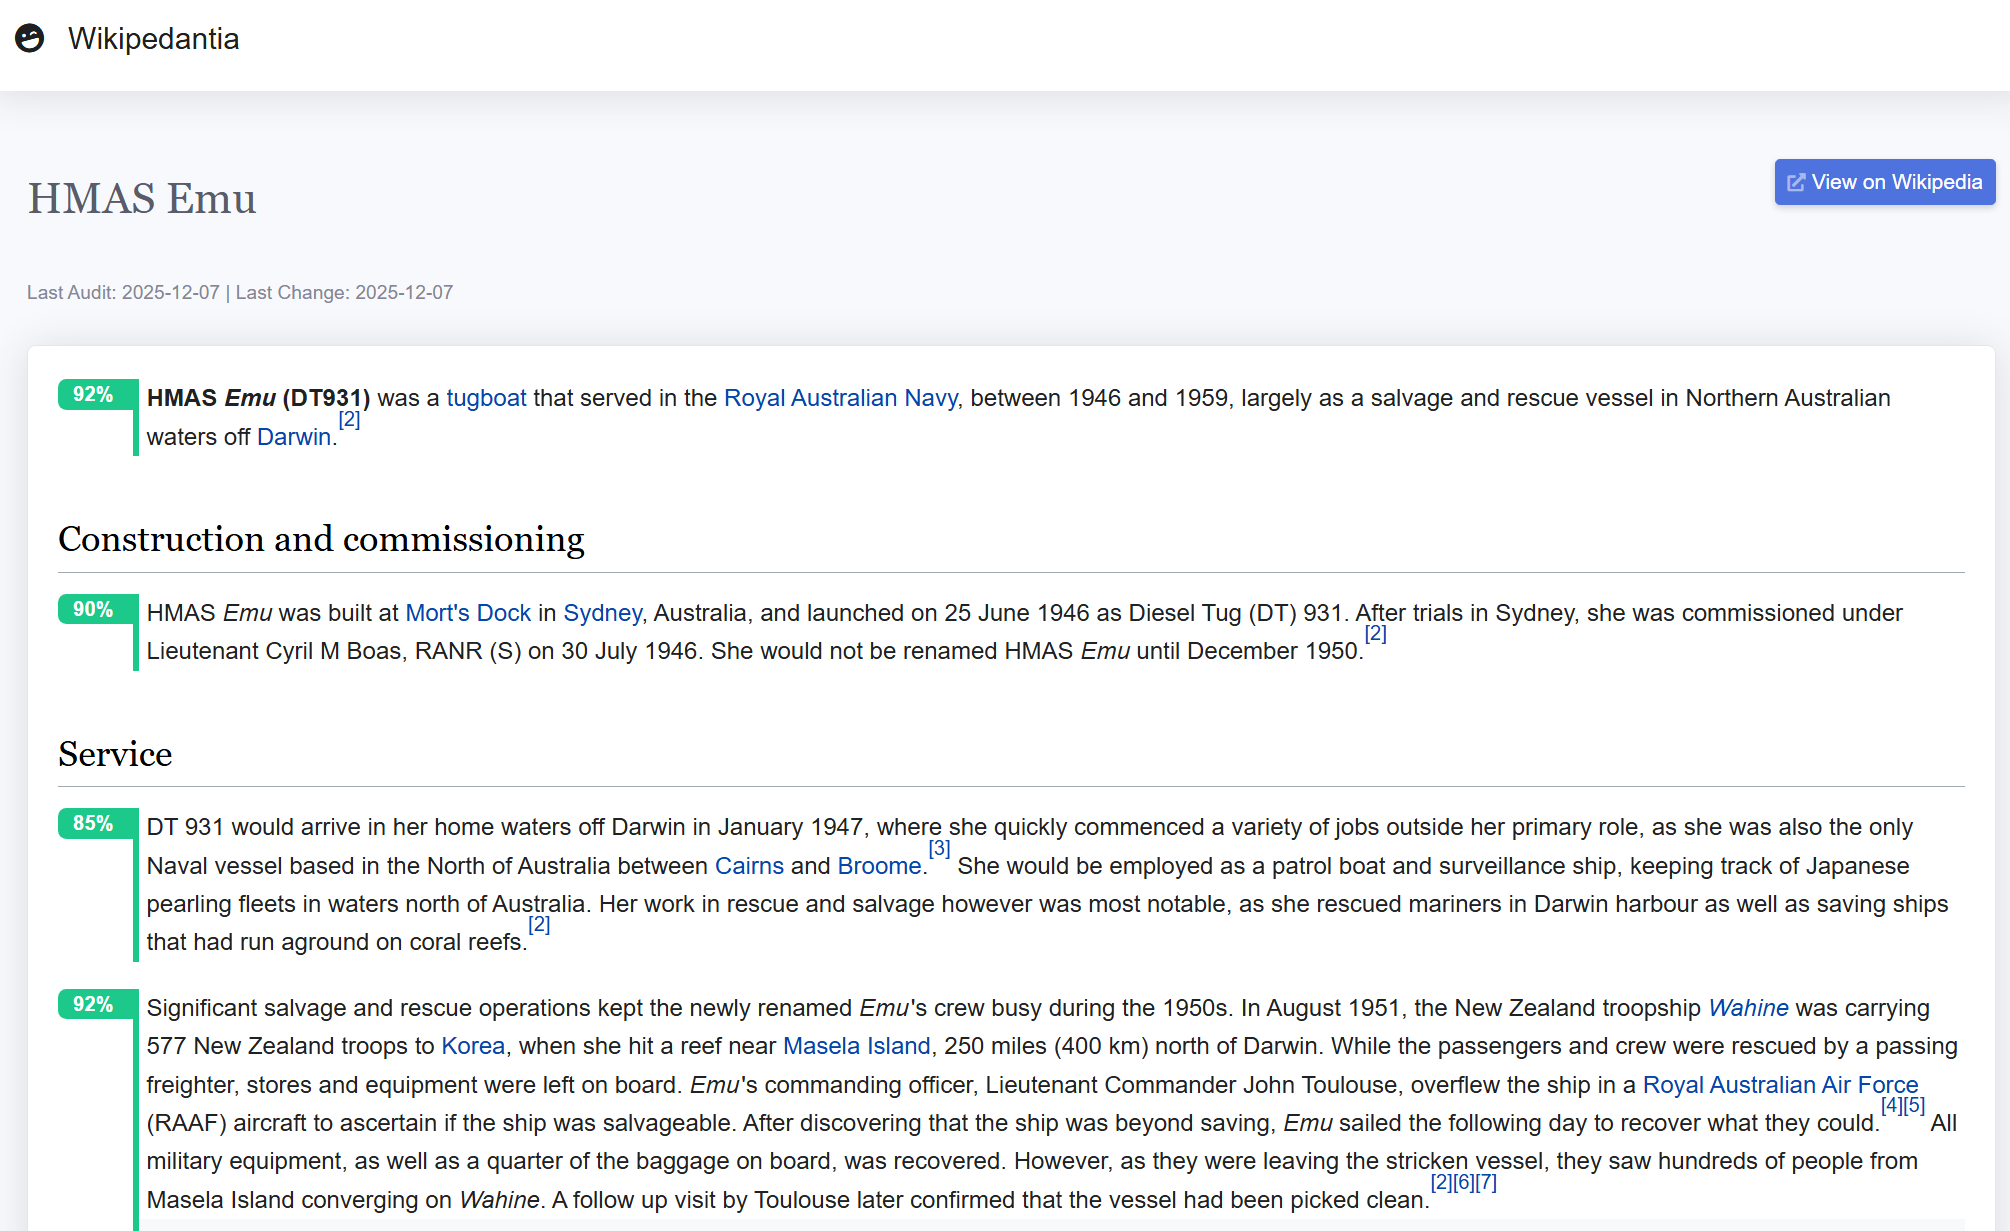Image resolution: width=2010 pixels, height=1231 pixels.
Task: Click the View on Wikipedia button
Action: [1884, 182]
